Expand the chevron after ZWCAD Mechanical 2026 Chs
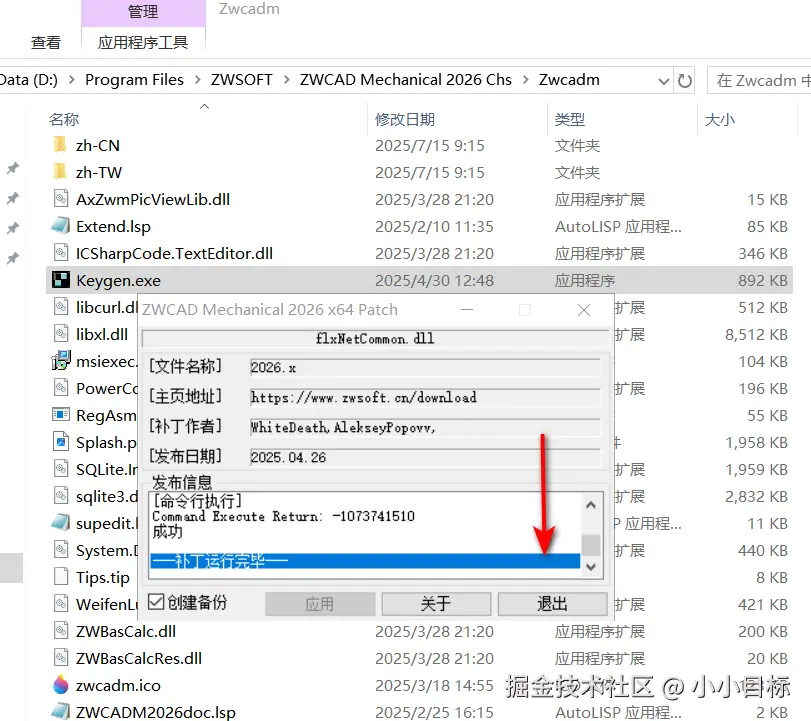Viewport: 811px width, 721px height. click(525, 80)
